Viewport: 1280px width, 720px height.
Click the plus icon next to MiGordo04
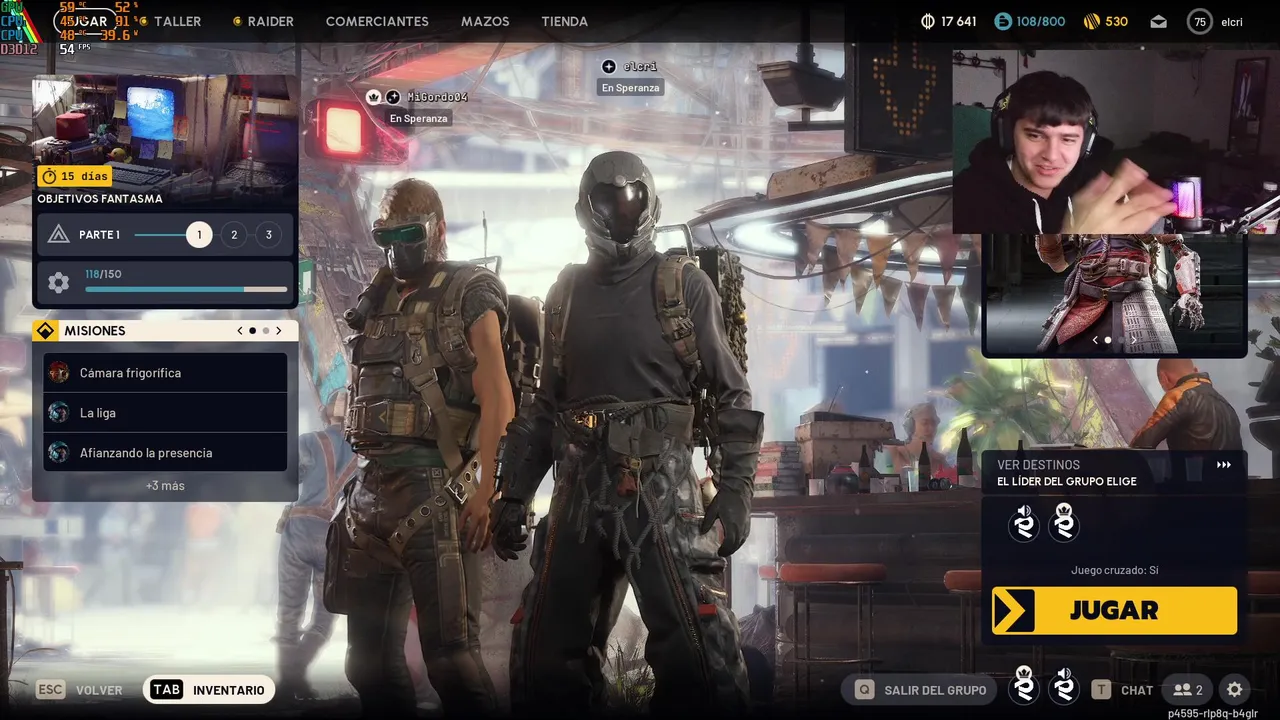pos(393,97)
